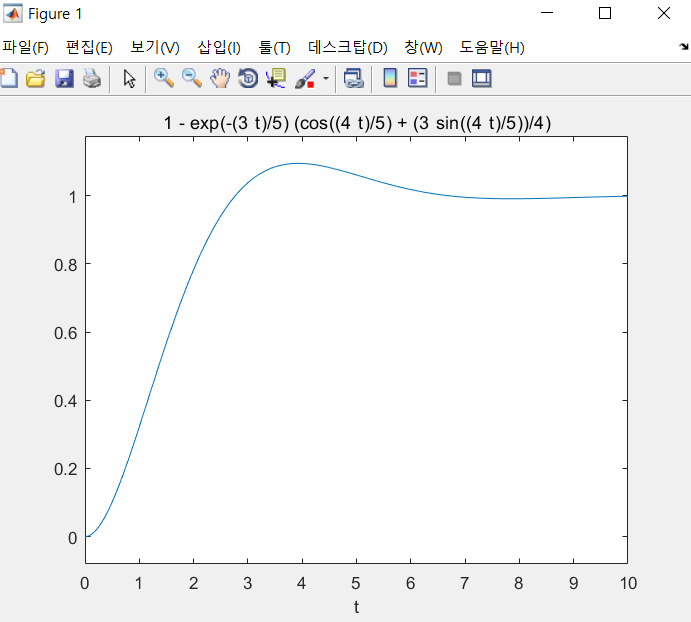
Task: Dock the figure using the corner arrow
Action: 684,46
